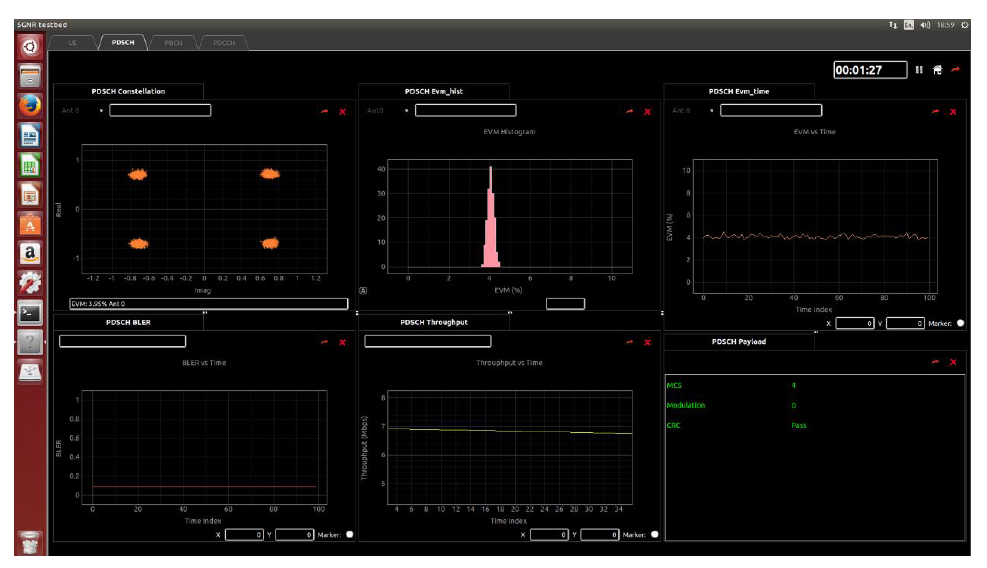Pop out the PDSCH Evm_time panel

[934, 111]
